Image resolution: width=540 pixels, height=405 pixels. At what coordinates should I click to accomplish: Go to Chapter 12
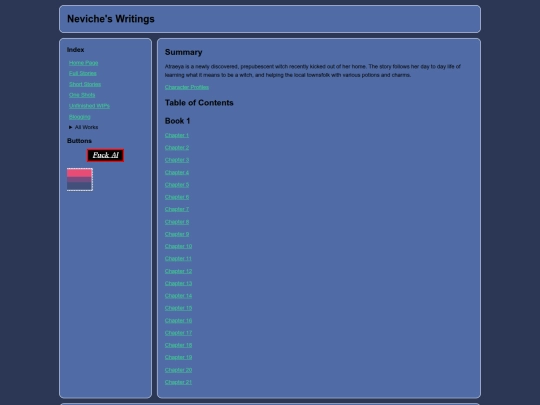click(x=178, y=271)
